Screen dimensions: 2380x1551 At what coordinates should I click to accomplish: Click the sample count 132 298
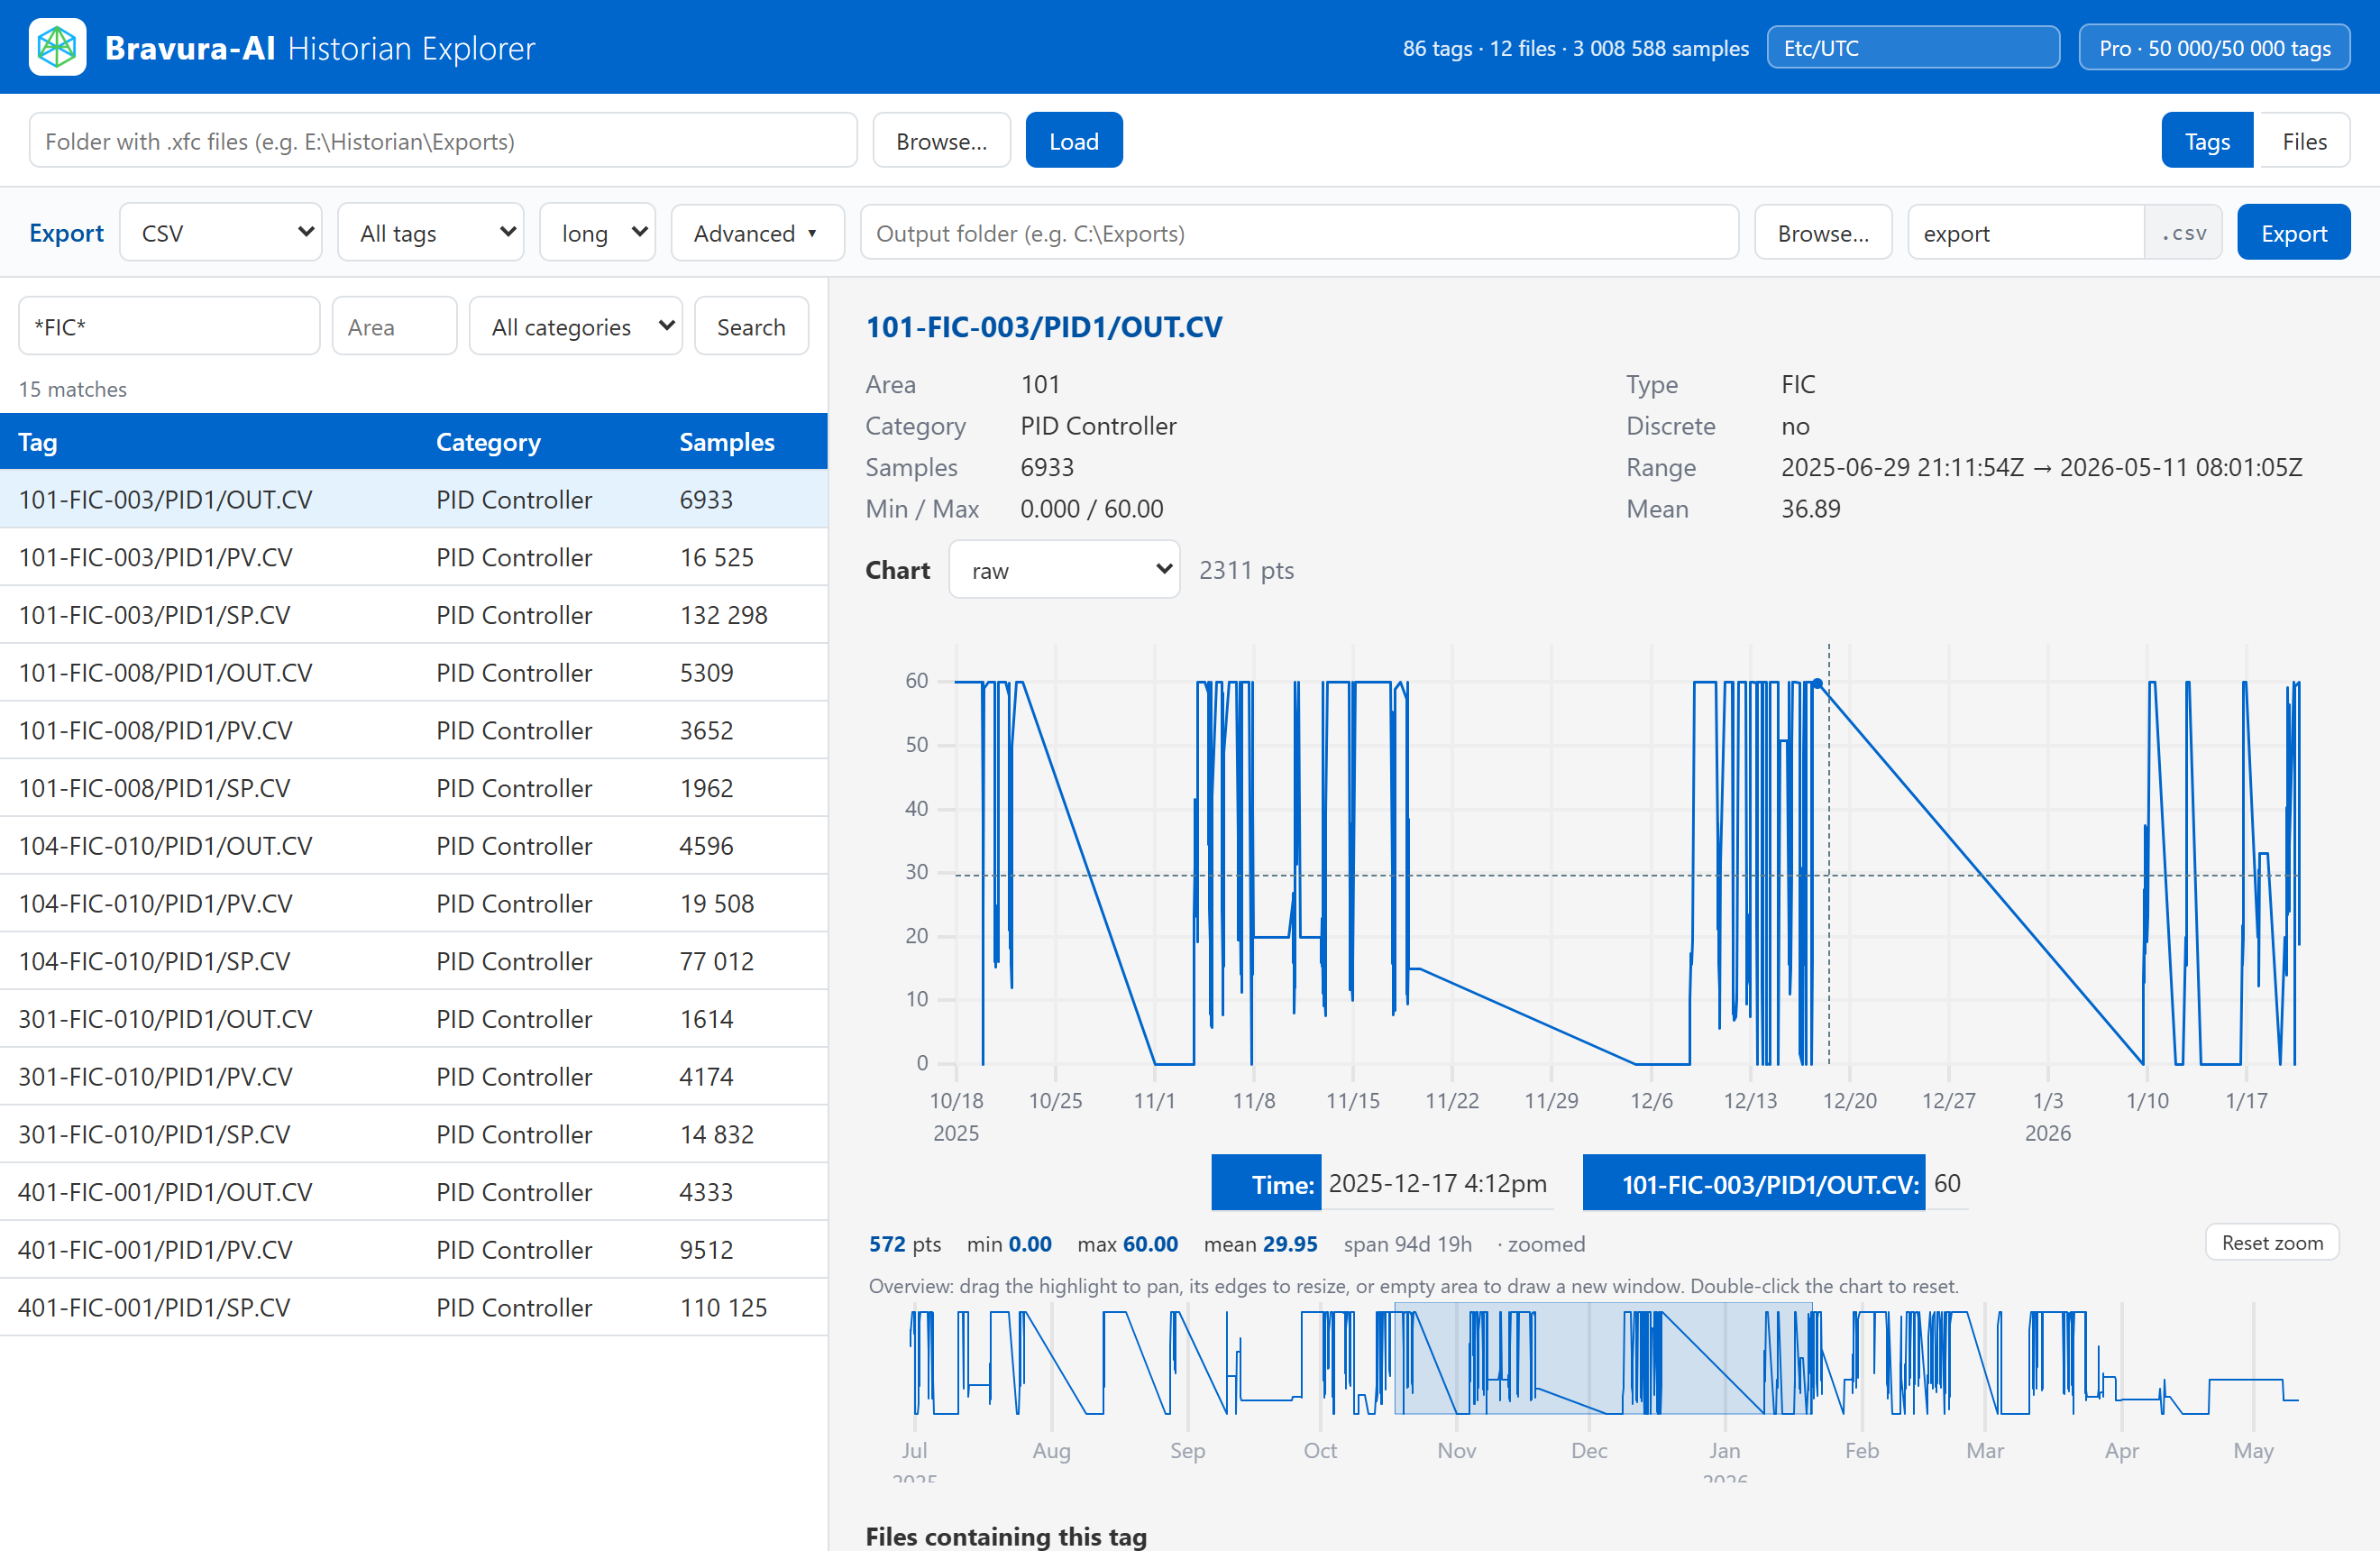tap(723, 614)
